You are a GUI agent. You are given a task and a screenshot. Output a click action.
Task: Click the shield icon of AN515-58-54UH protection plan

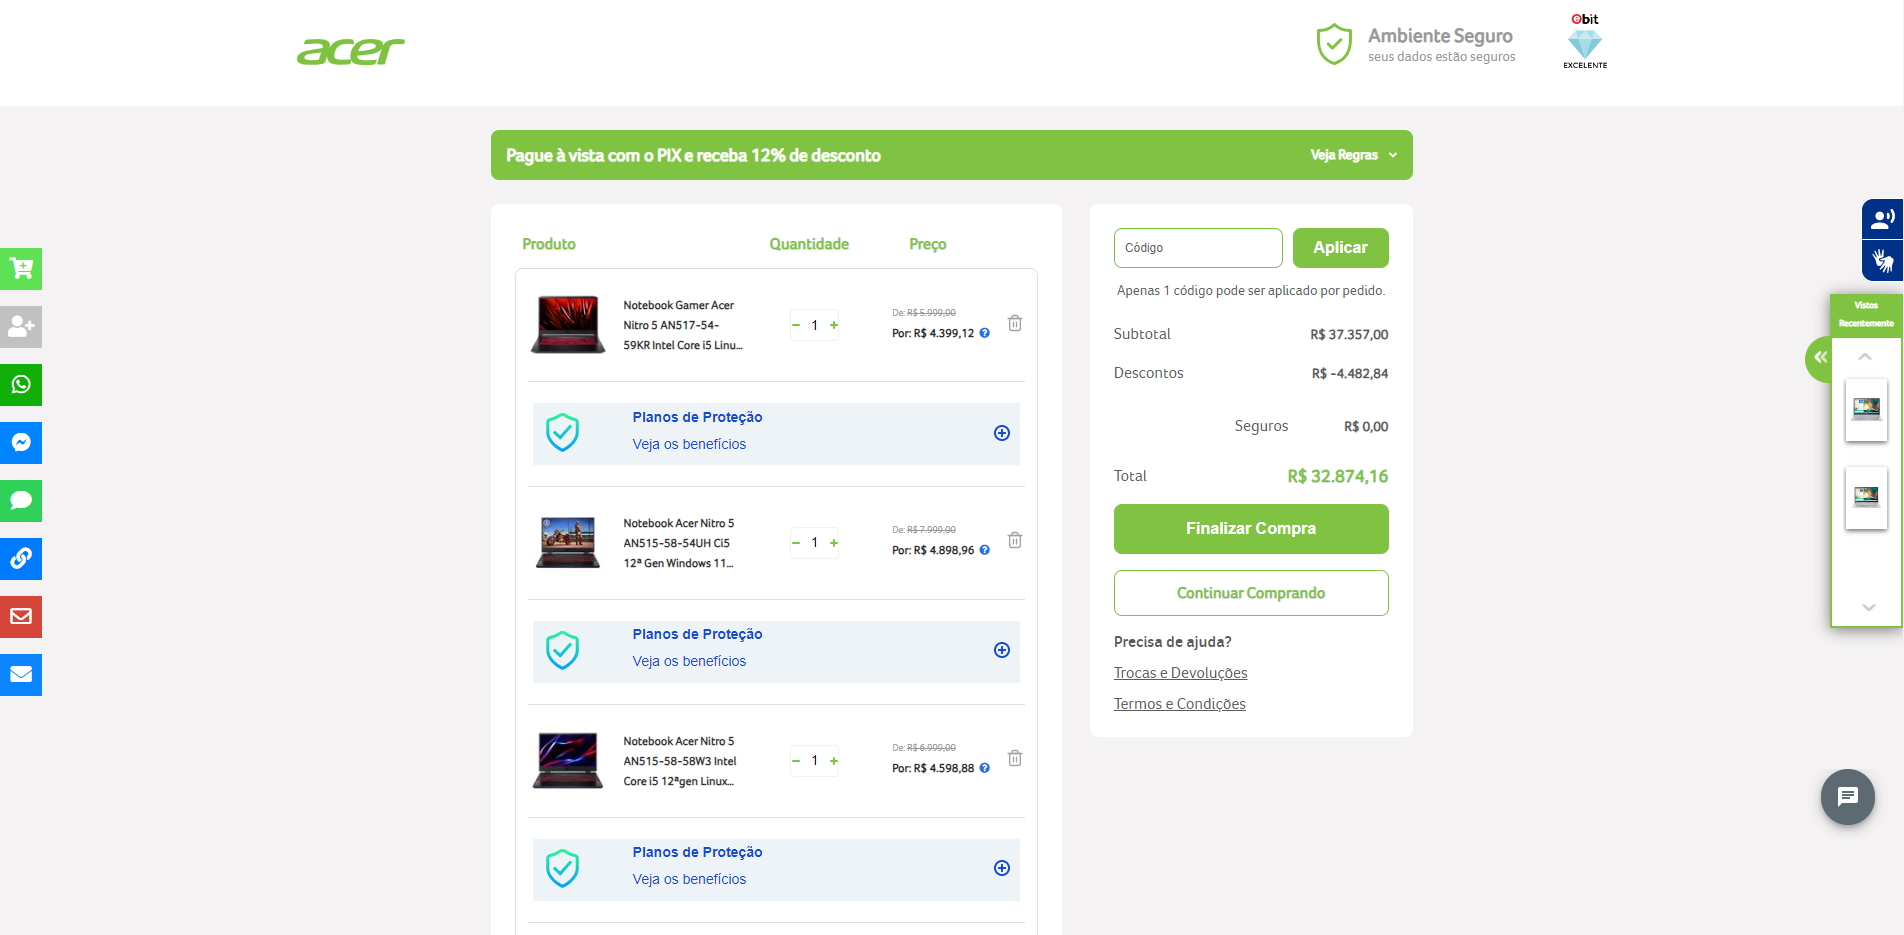pyautogui.click(x=563, y=651)
